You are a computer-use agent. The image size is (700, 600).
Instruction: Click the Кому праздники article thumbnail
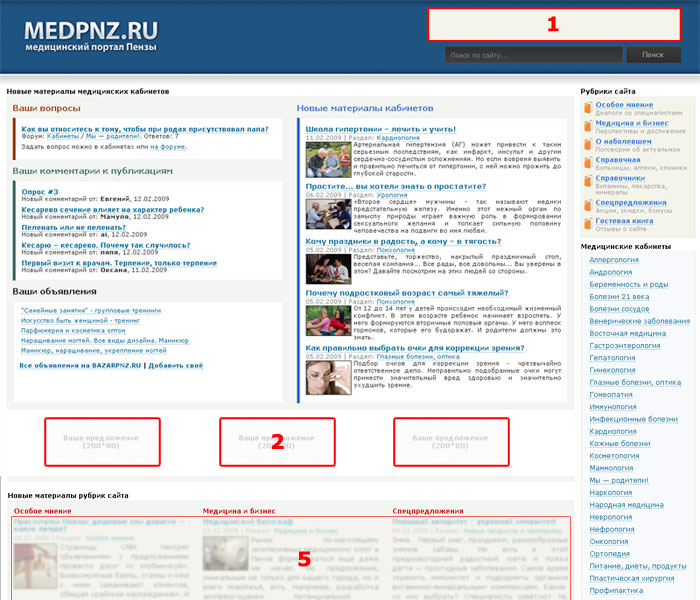click(329, 269)
